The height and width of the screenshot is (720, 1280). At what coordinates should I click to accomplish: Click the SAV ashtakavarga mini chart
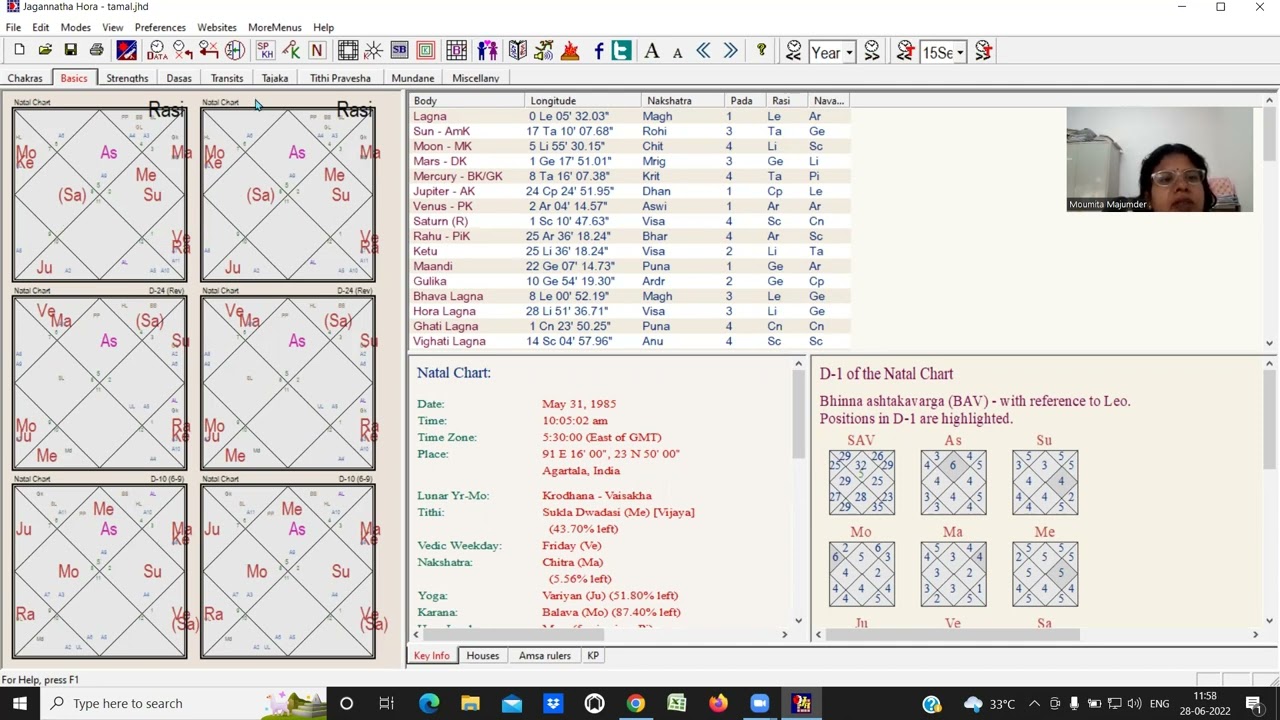(861, 483)
